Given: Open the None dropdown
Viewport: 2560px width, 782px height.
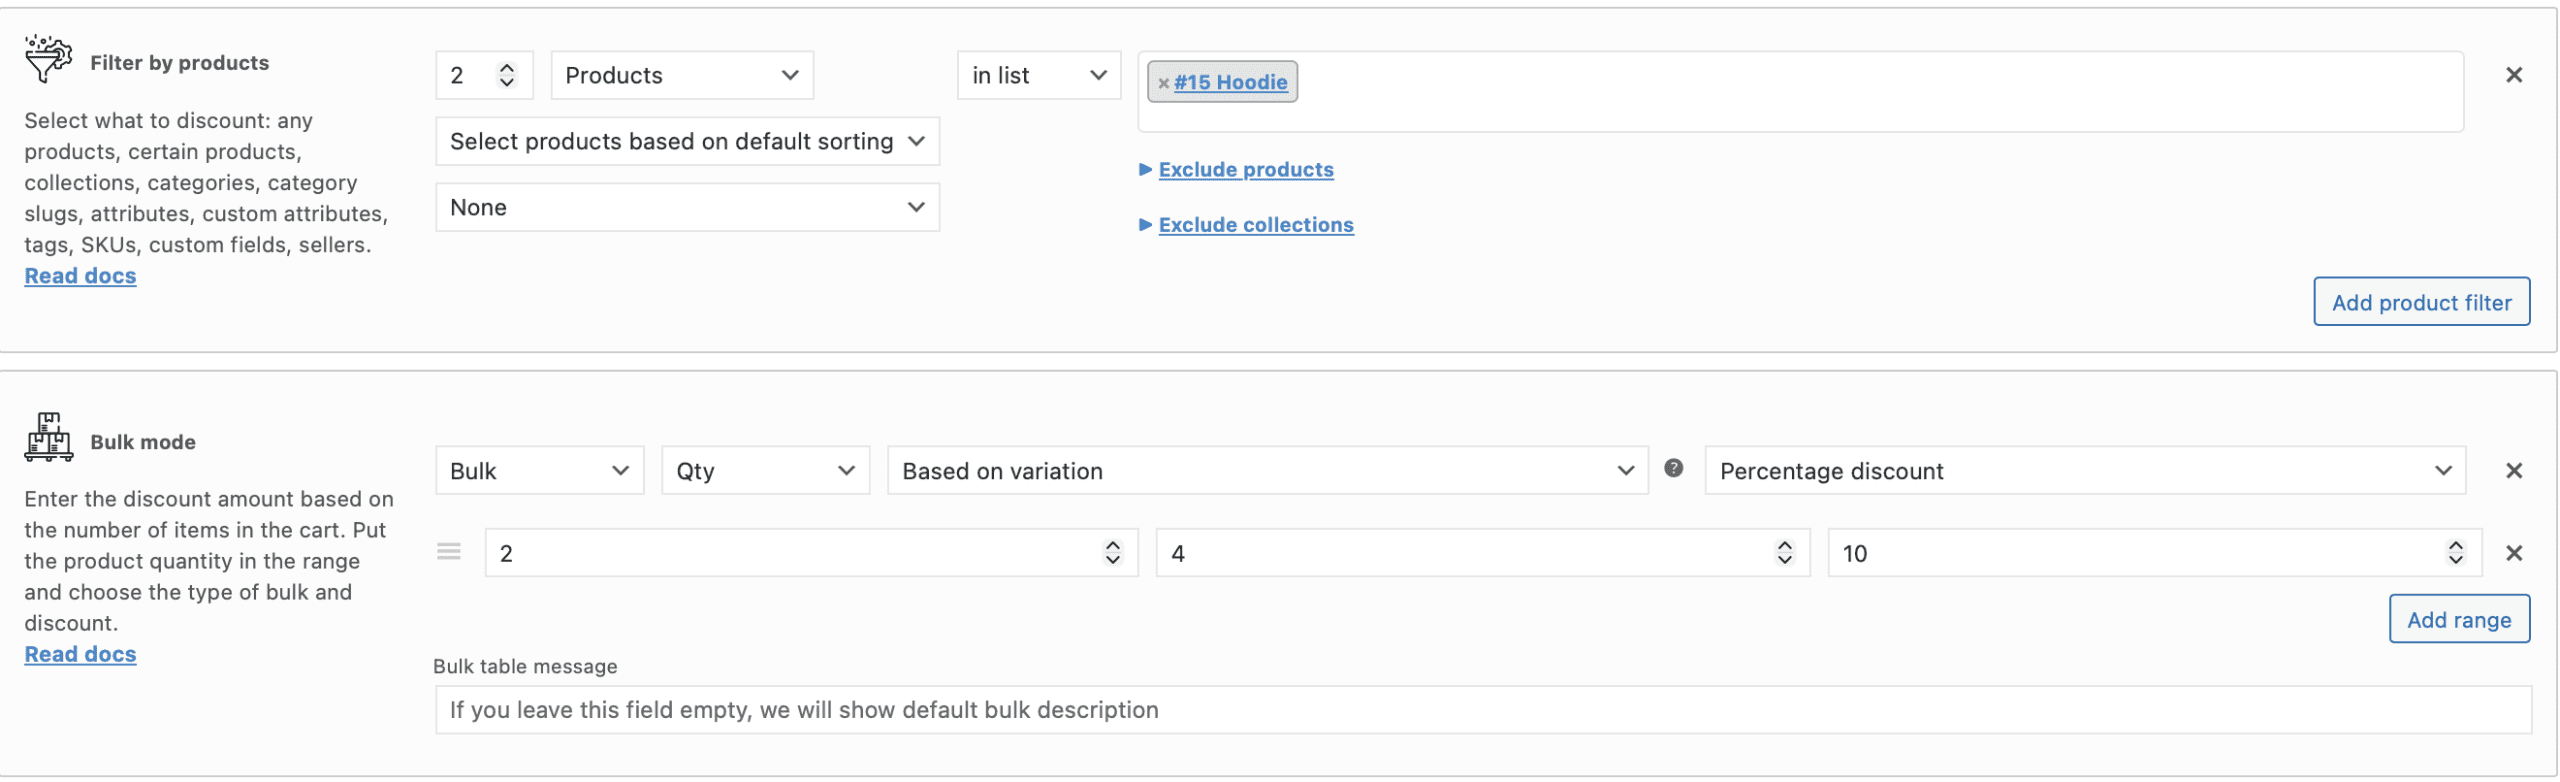Looking at the screenshot, I should [x=687, y=208].
